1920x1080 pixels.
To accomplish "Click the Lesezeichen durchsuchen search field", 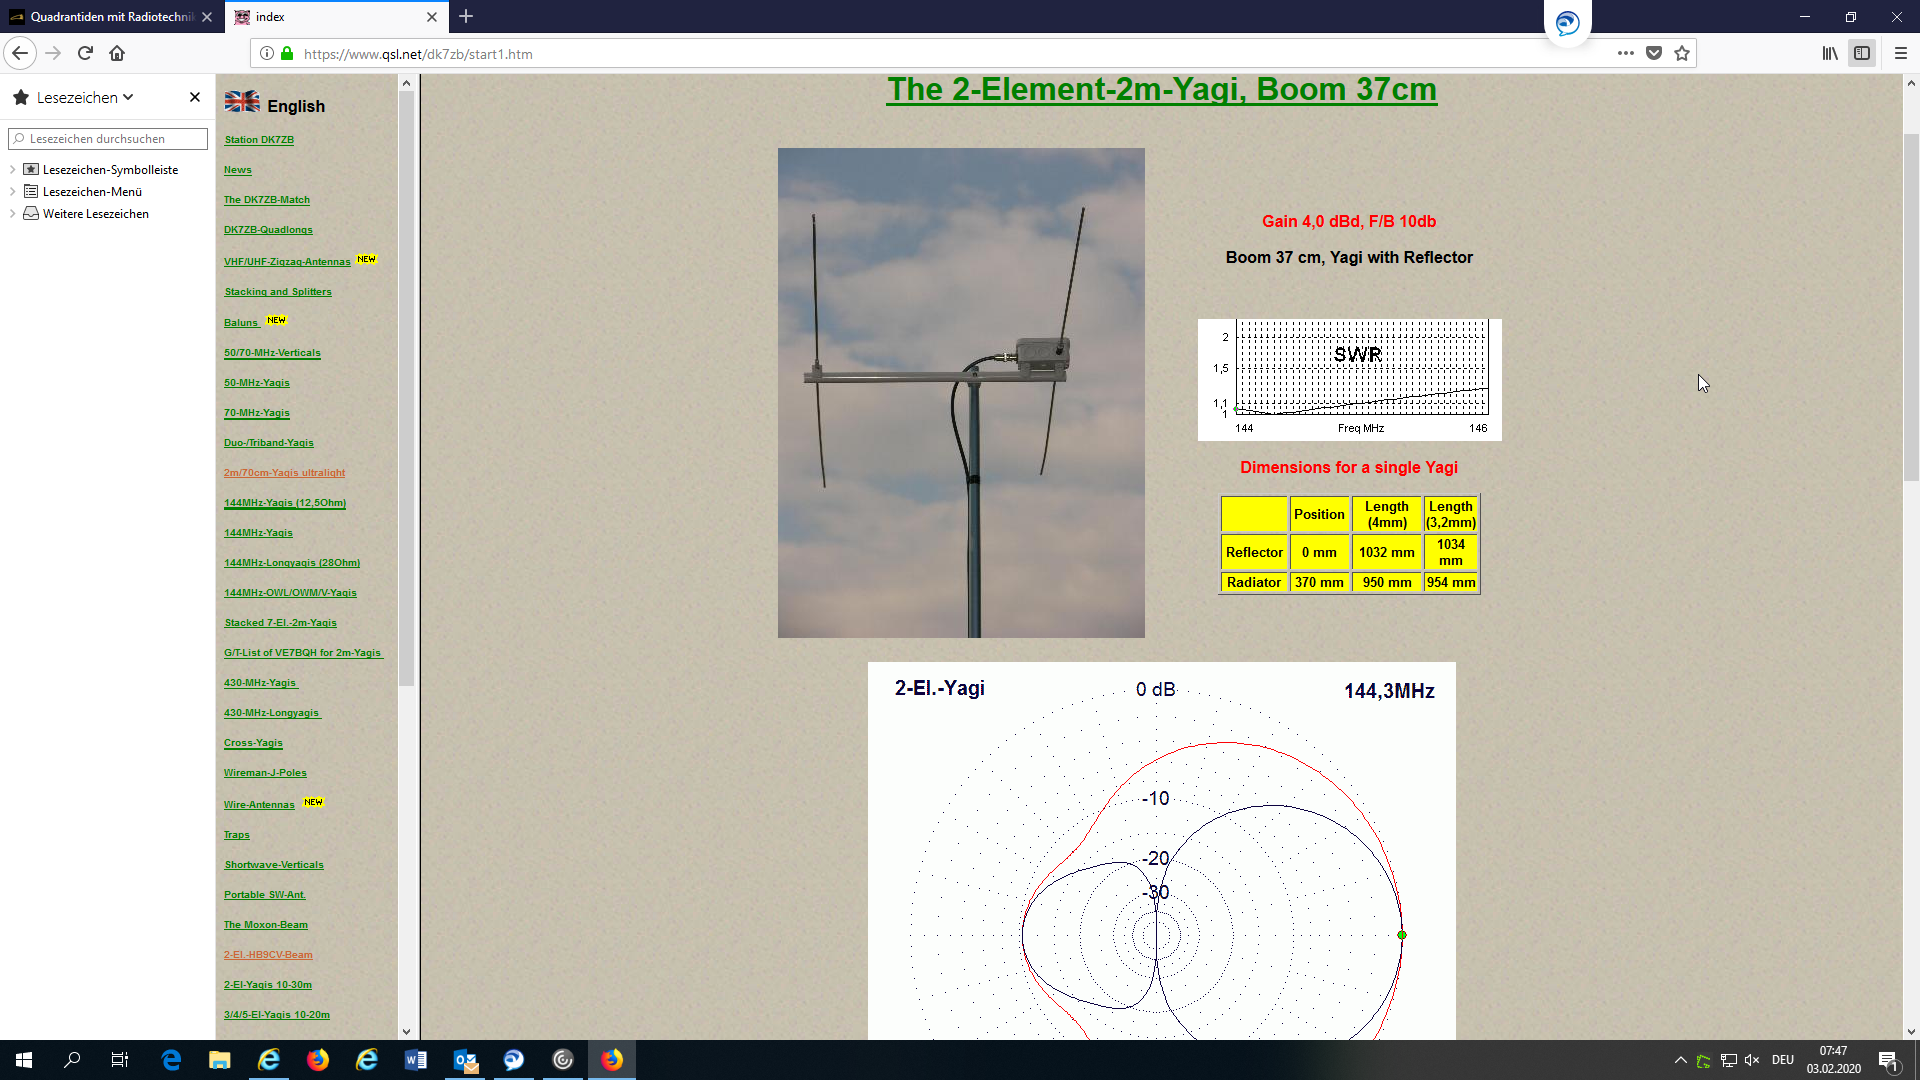I will [108, 139].
